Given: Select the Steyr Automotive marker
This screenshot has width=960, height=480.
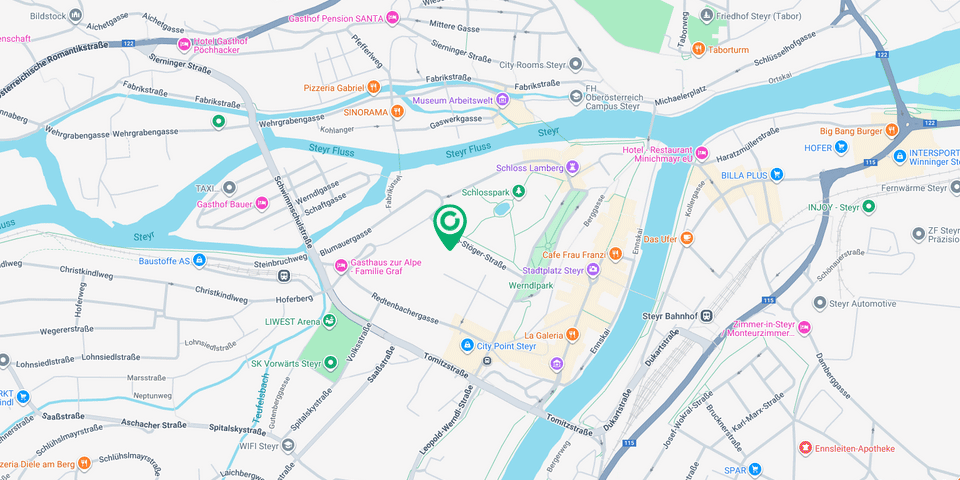Looking at the screenshot, I should (x=820, y=303).
